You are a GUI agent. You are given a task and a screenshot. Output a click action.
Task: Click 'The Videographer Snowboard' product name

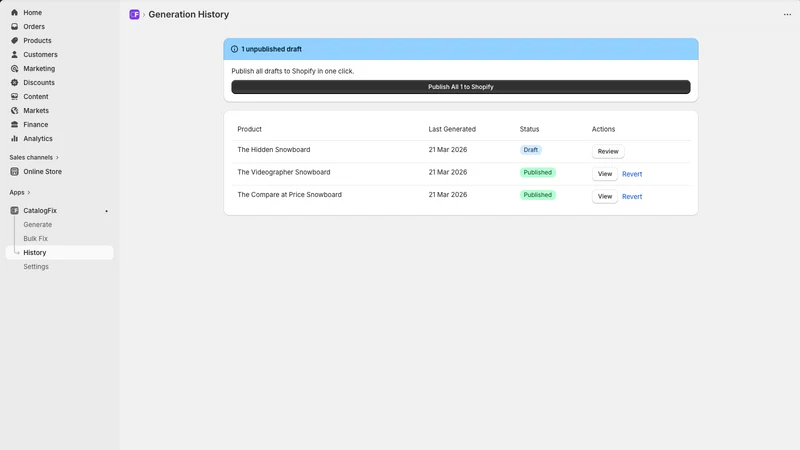(x=284, y=172)
